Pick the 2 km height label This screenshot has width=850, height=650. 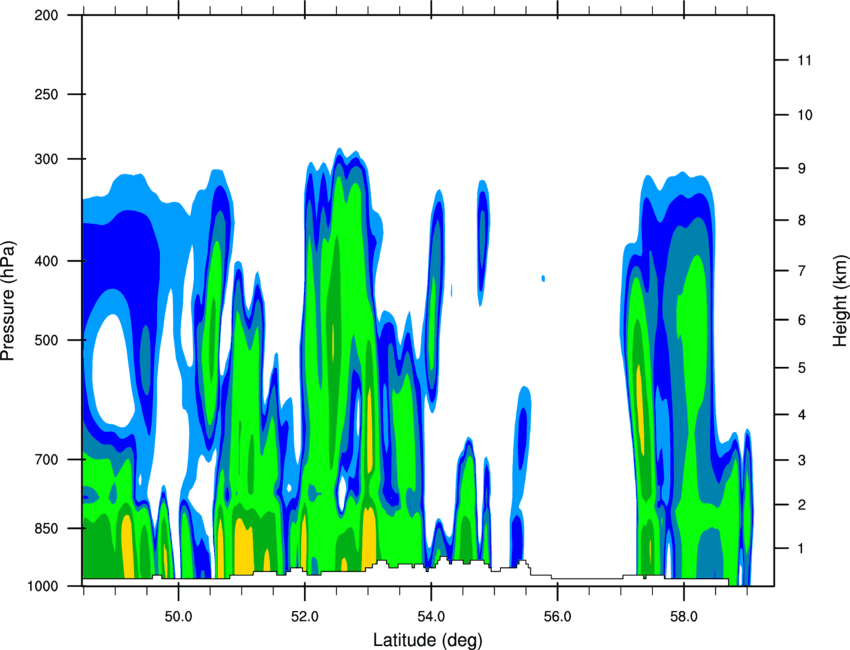coord(802,505)
